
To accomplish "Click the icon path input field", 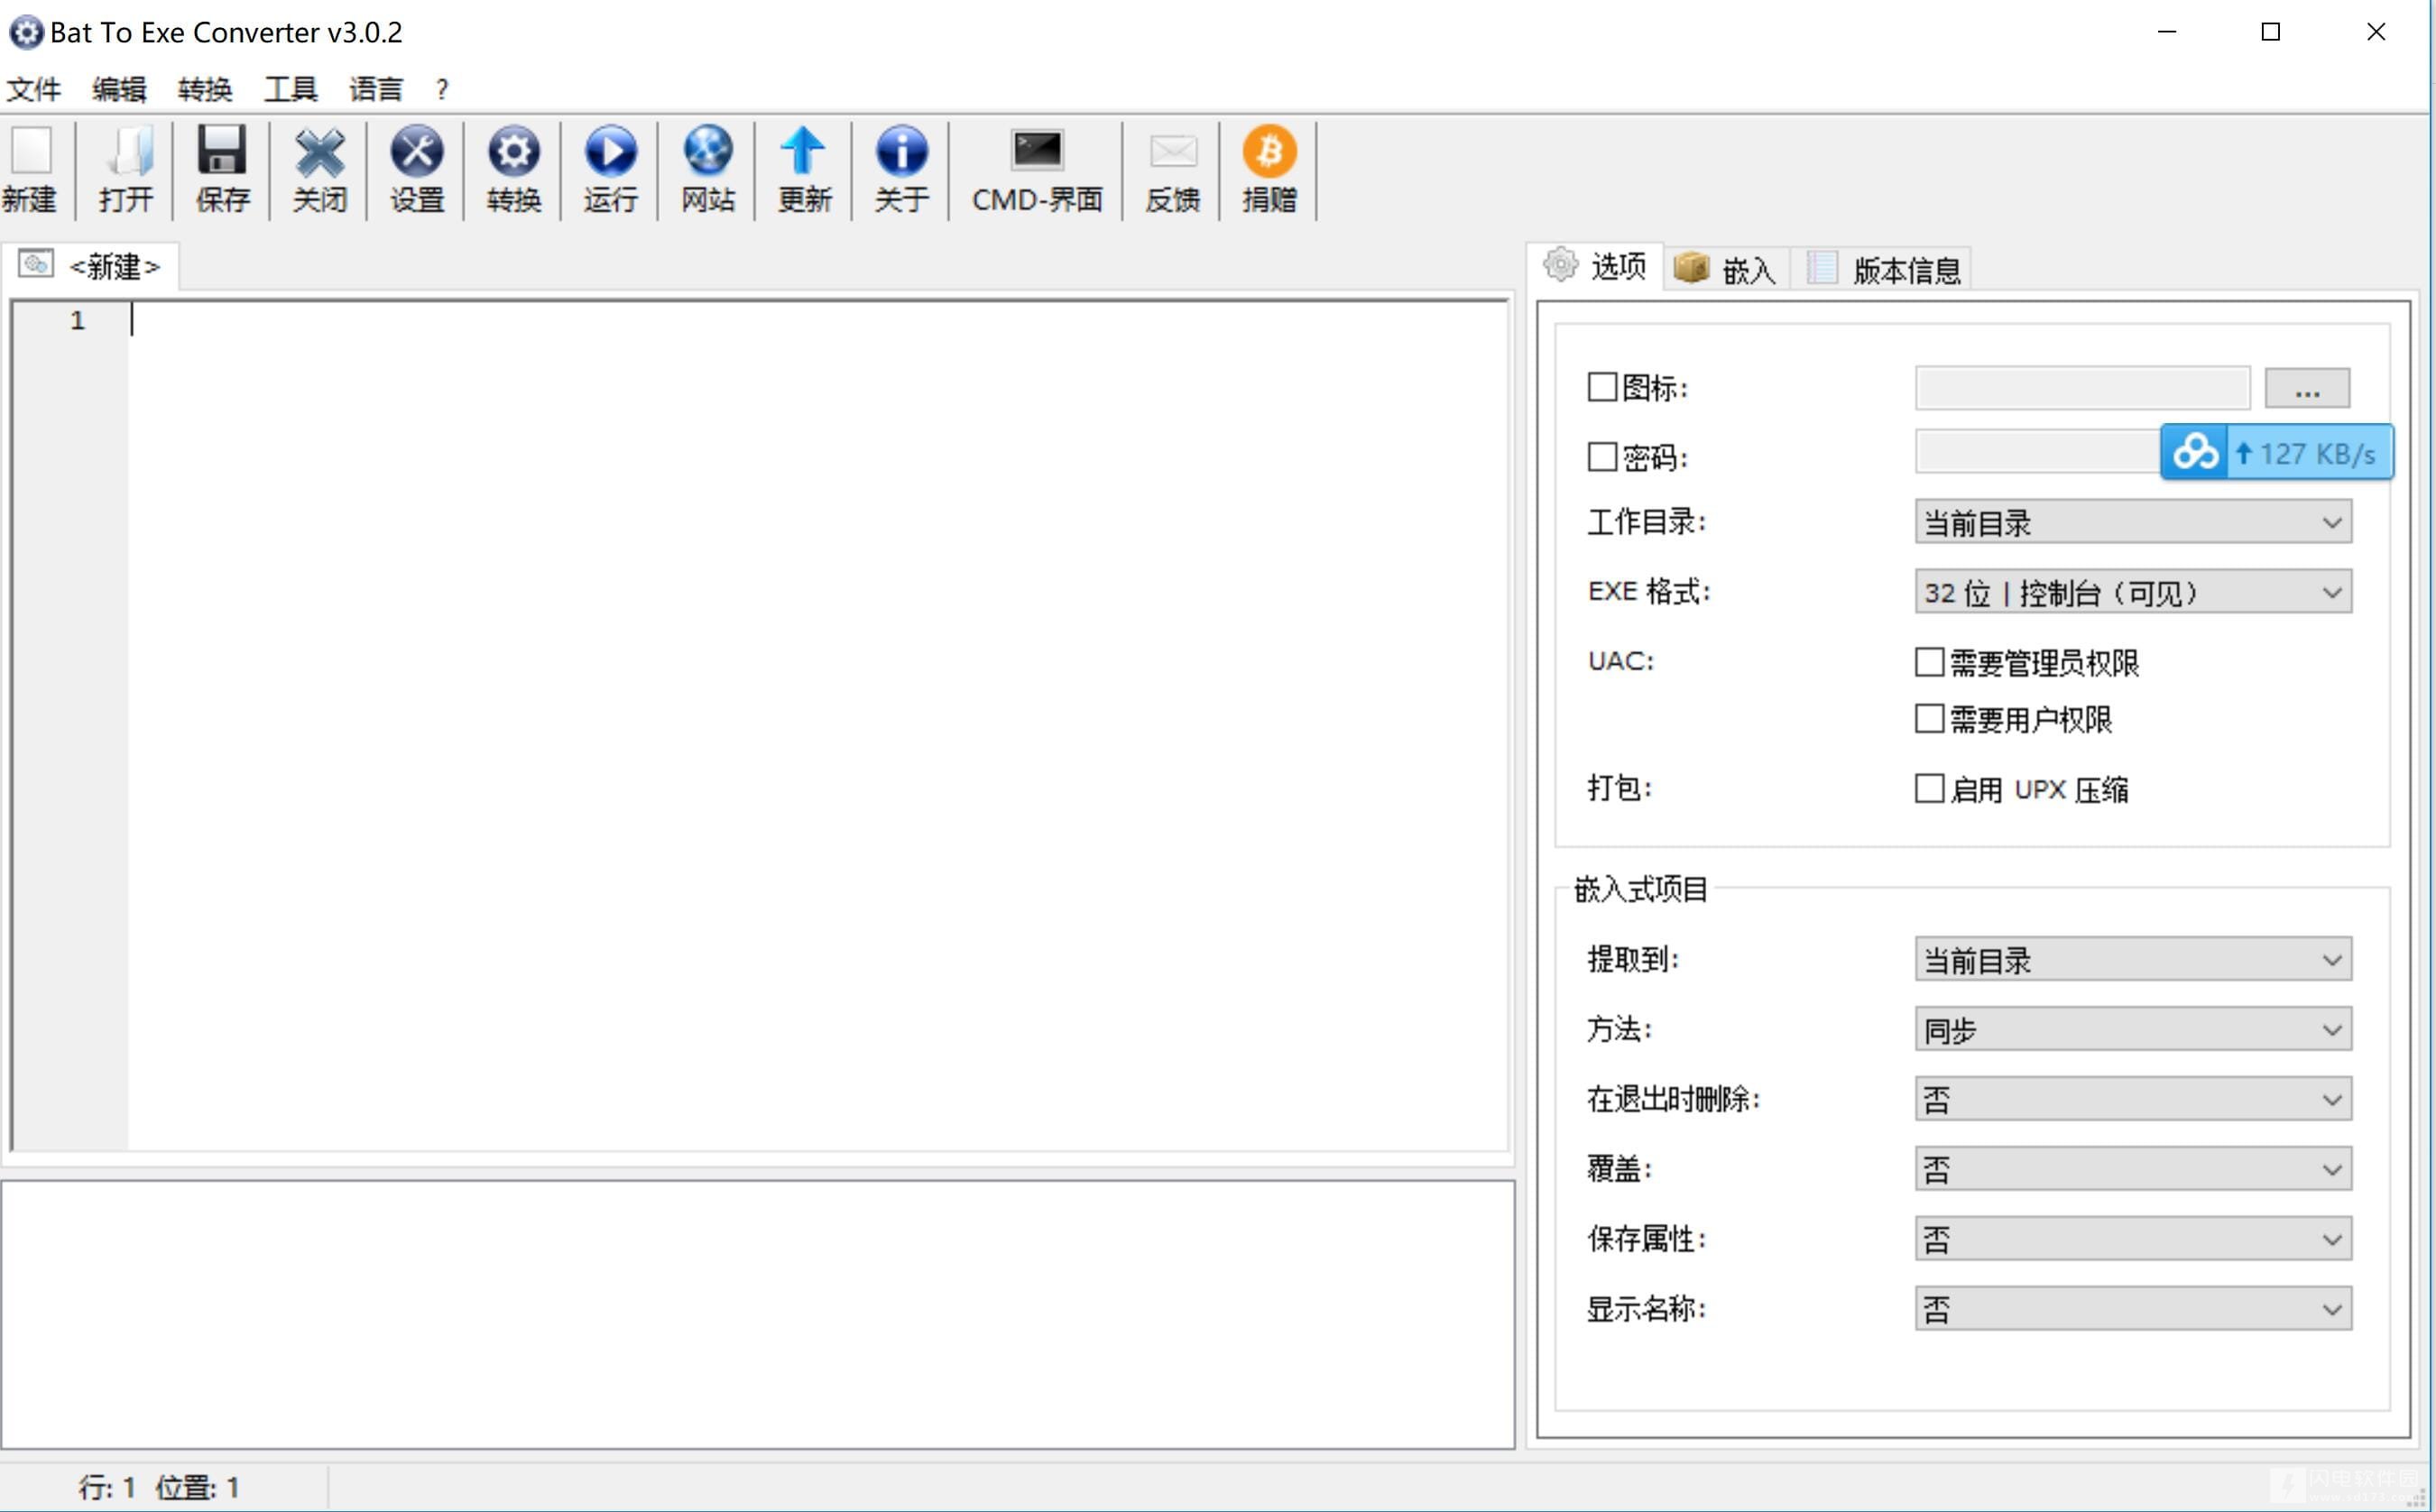I will [x=2083, y=388].
